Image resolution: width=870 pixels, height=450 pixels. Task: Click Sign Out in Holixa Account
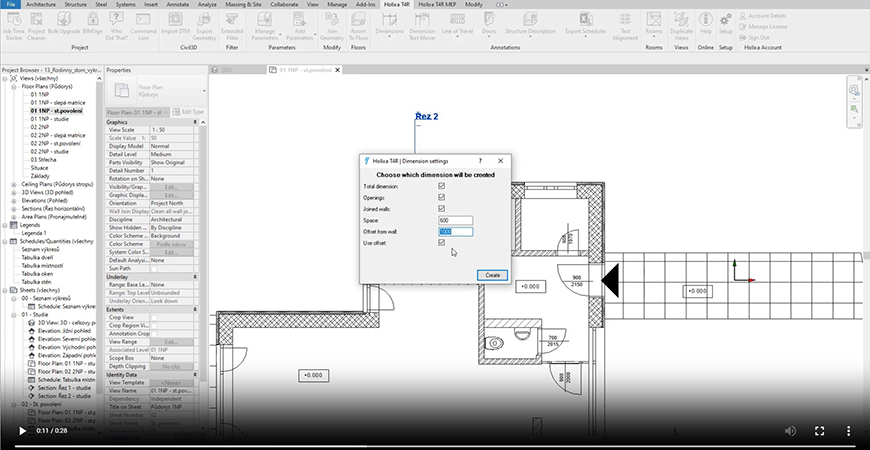pos(753,38)
